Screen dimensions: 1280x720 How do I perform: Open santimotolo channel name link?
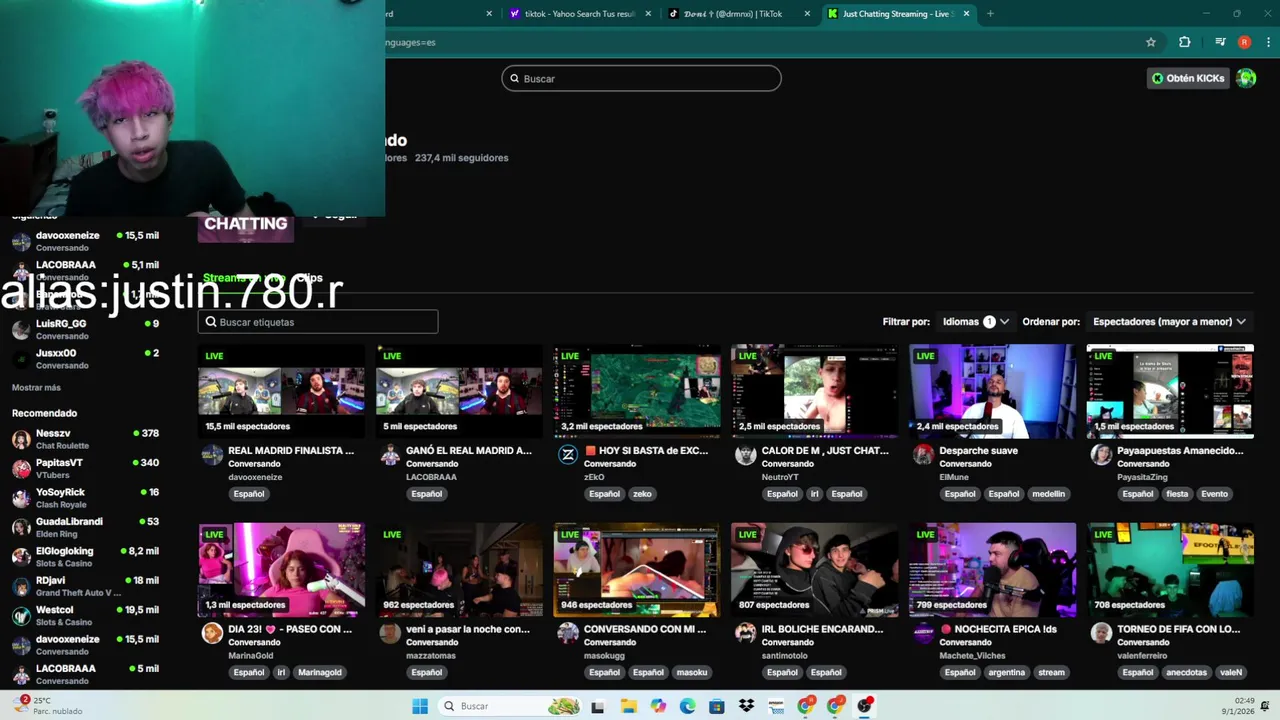[785, 656]
